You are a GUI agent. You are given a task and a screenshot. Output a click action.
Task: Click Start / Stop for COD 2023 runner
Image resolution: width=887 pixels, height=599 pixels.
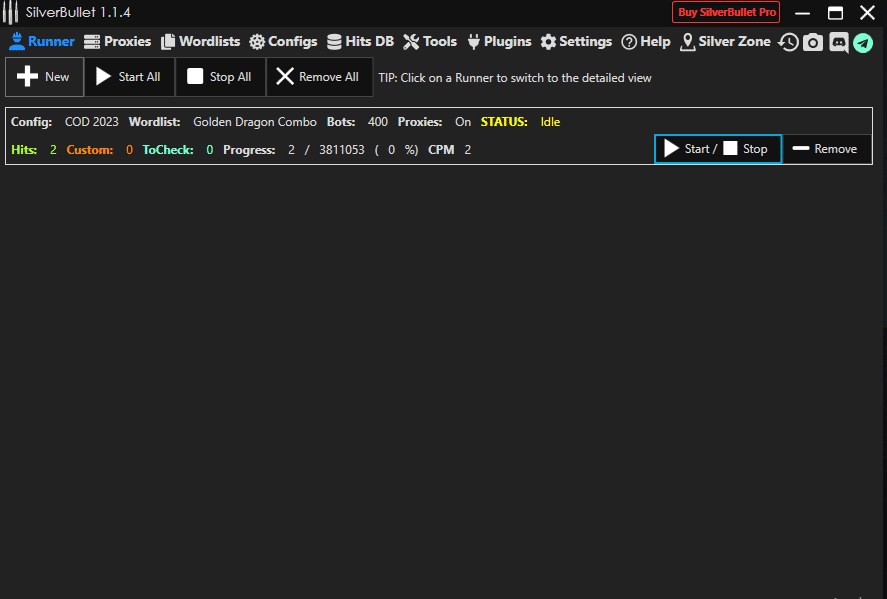click(x=718, y=149)
